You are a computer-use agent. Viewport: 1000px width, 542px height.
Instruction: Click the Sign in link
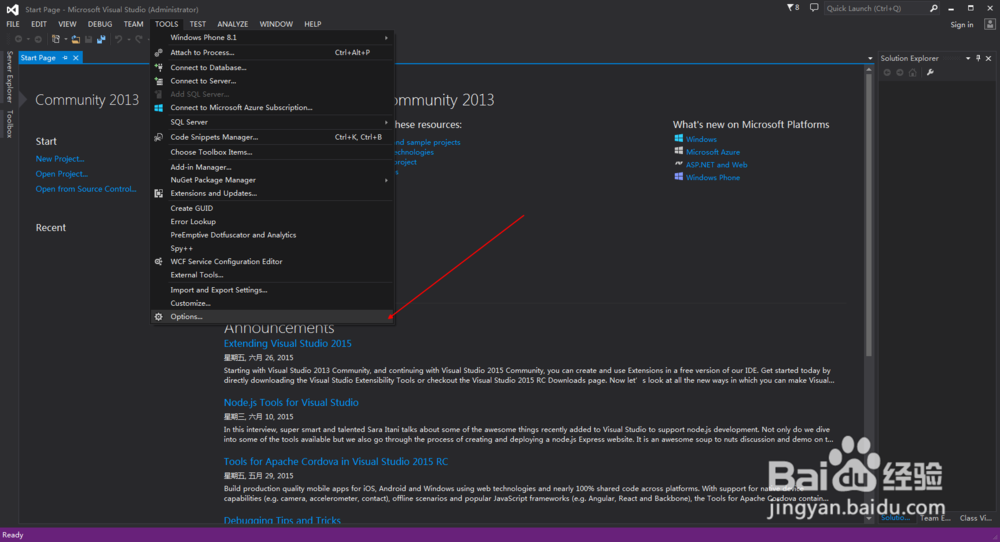[x=962, y=25]
